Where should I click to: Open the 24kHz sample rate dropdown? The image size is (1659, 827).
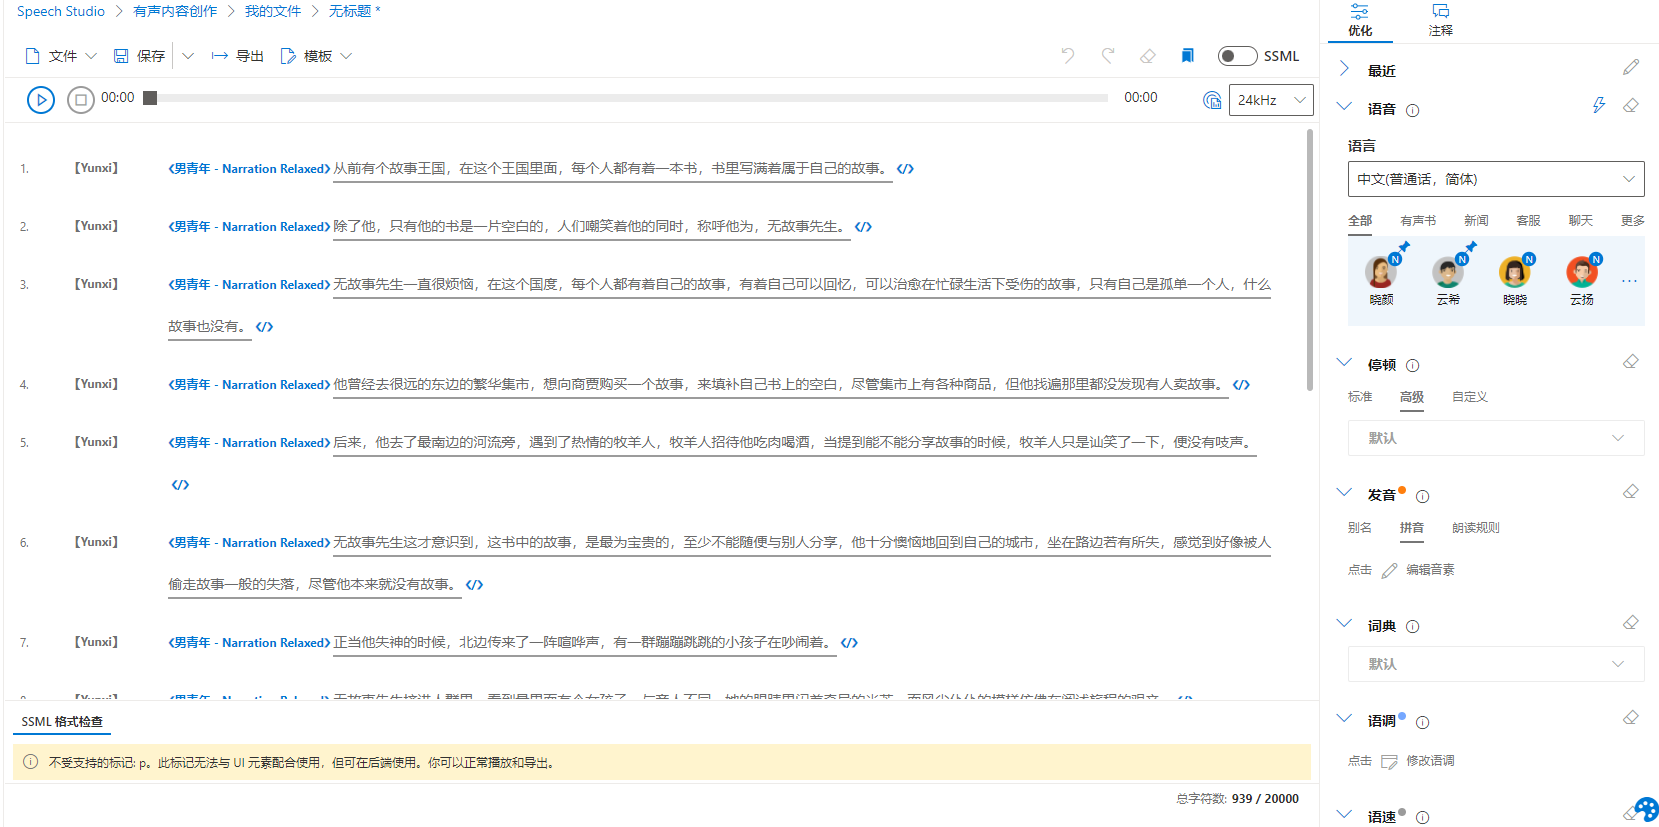coord(1271,100)
